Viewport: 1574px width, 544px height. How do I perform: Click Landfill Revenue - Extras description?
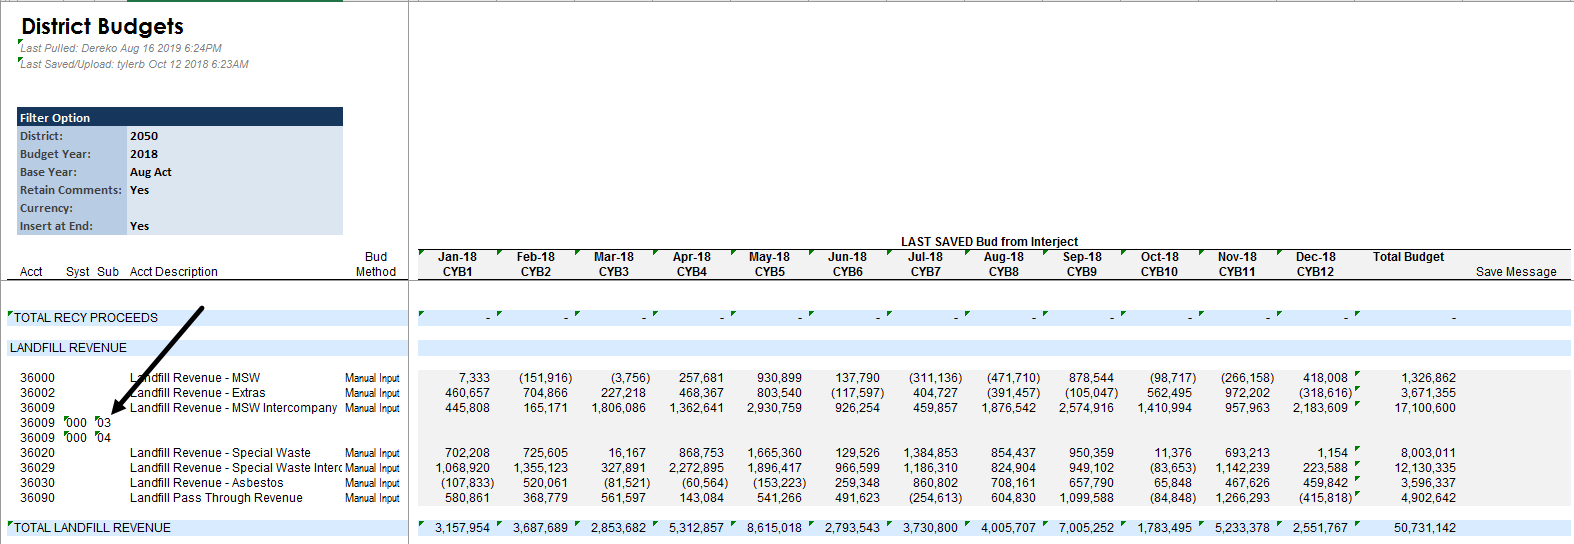coord(198,393)
